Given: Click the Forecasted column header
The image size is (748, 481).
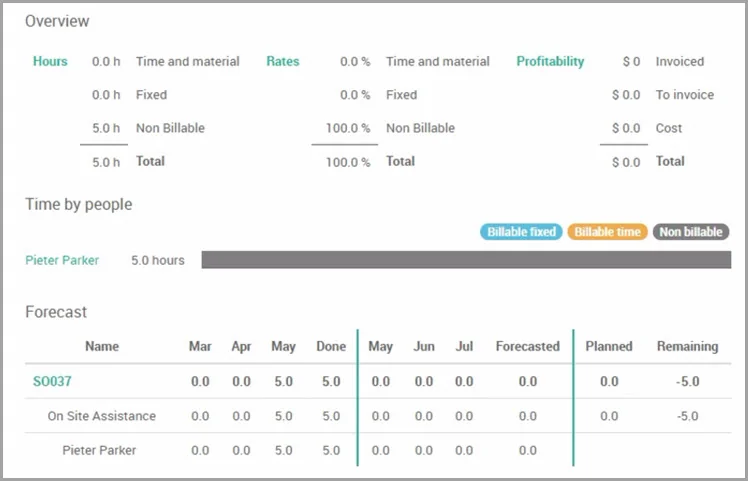Looking at the screenshot, I should click(528, 346).
